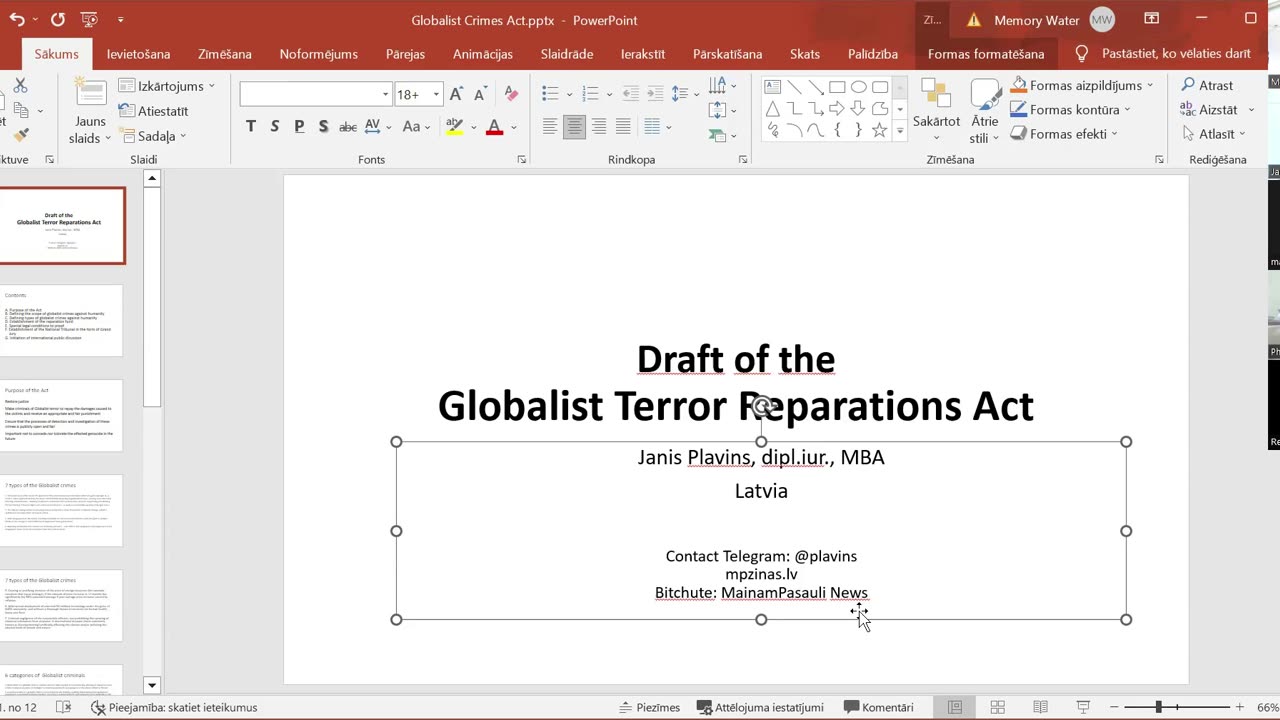Select the triangle shape in gallery
The width and height of the screenshot is (1280, 720).
(773, 108)
